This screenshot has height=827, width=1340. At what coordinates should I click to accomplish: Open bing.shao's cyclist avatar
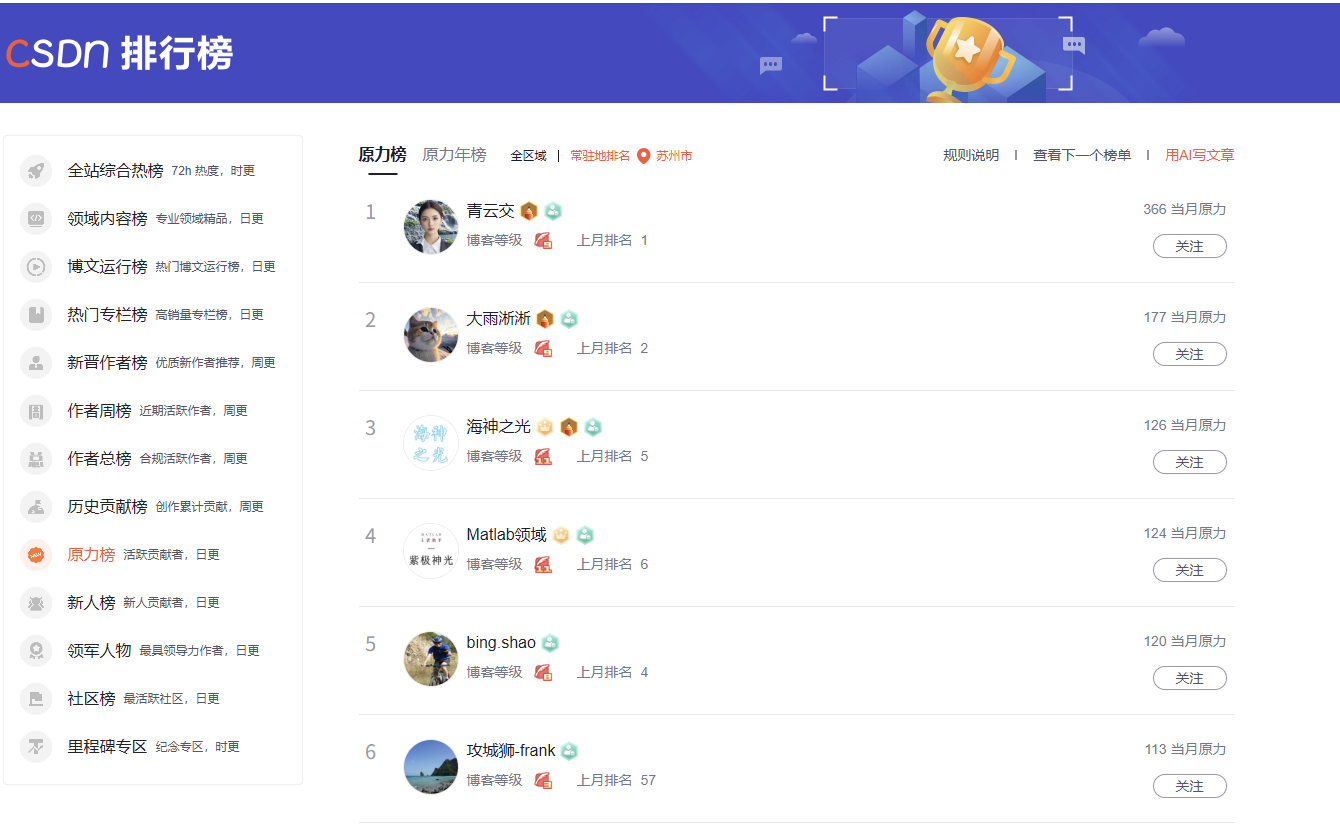pyautogui.click(x=431, y=659)
